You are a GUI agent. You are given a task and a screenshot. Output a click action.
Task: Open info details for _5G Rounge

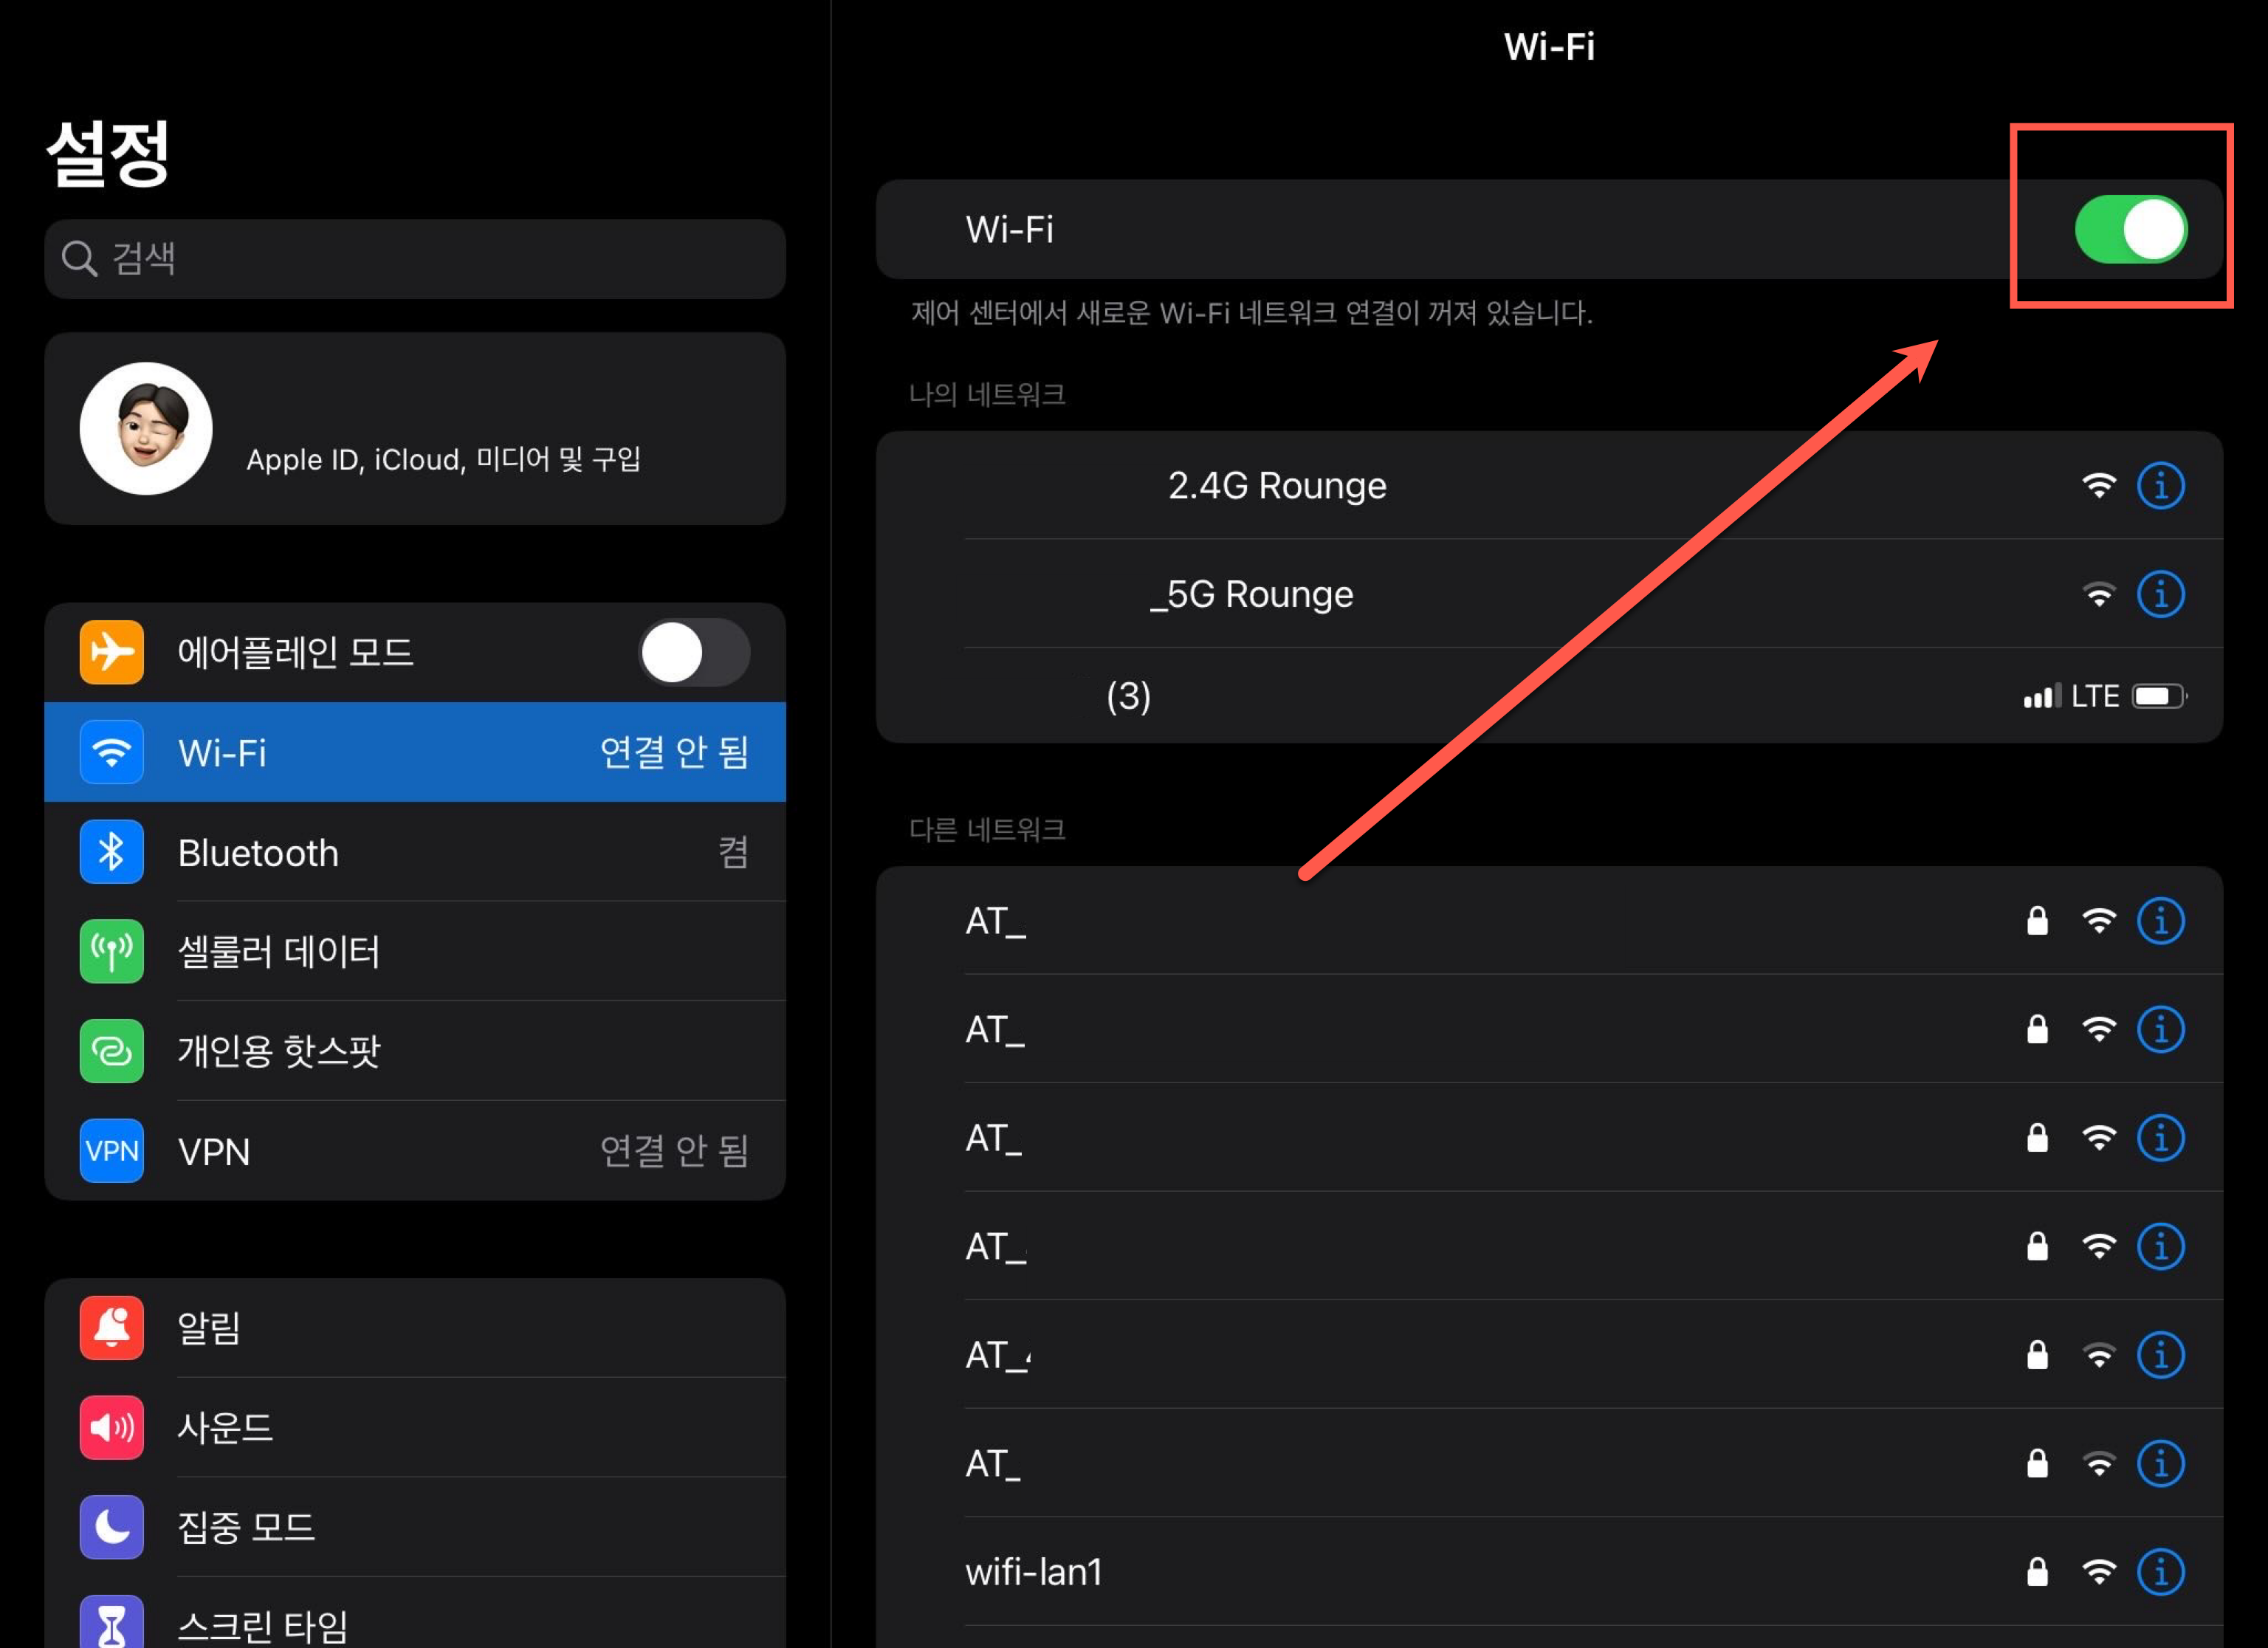click(2161, 593)
